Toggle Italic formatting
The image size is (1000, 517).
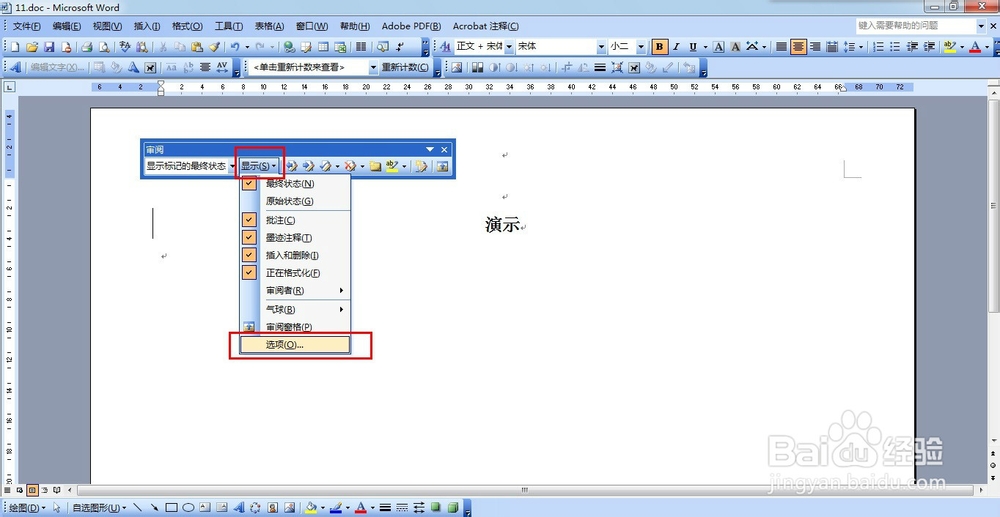676,47
